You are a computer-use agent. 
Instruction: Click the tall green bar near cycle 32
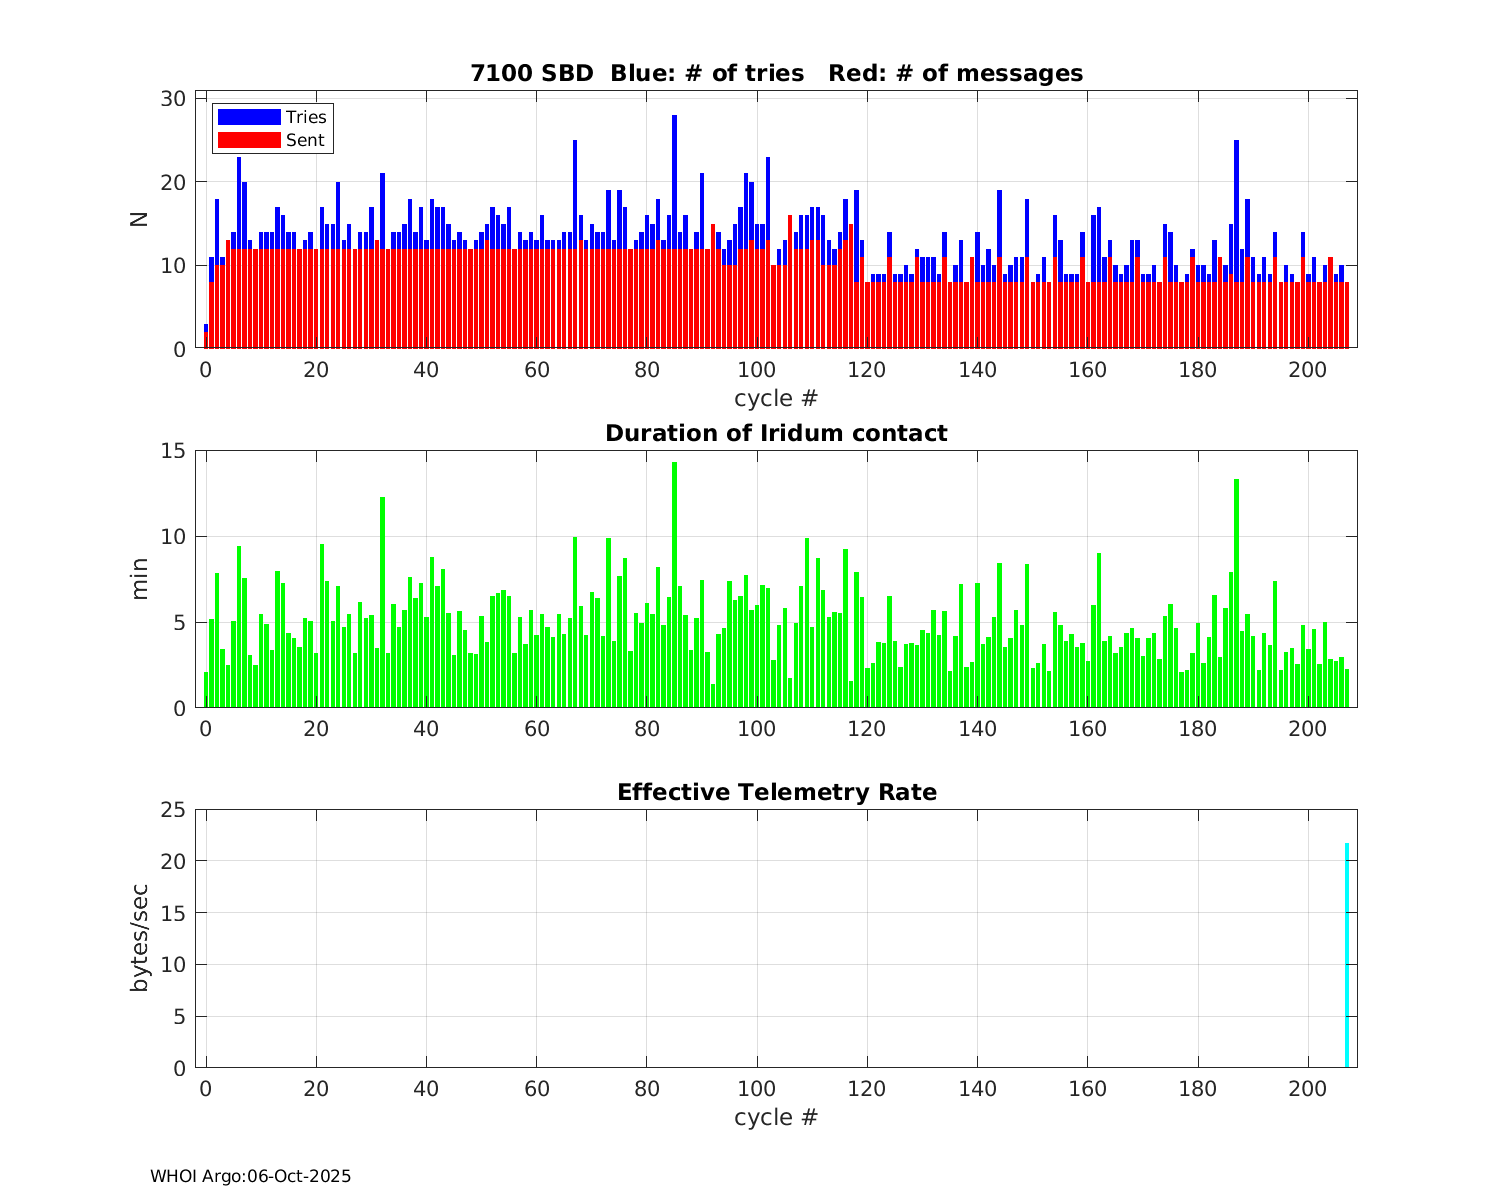point(382,602)
